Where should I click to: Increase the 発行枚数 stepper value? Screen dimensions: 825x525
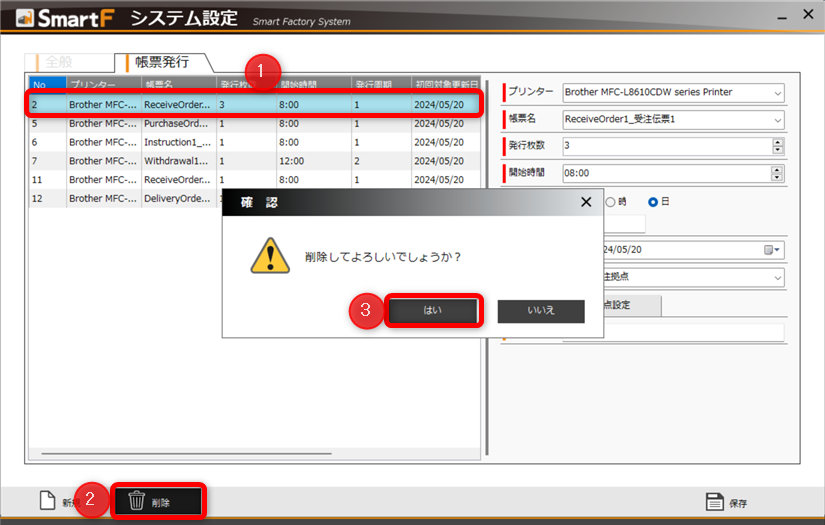777,142
